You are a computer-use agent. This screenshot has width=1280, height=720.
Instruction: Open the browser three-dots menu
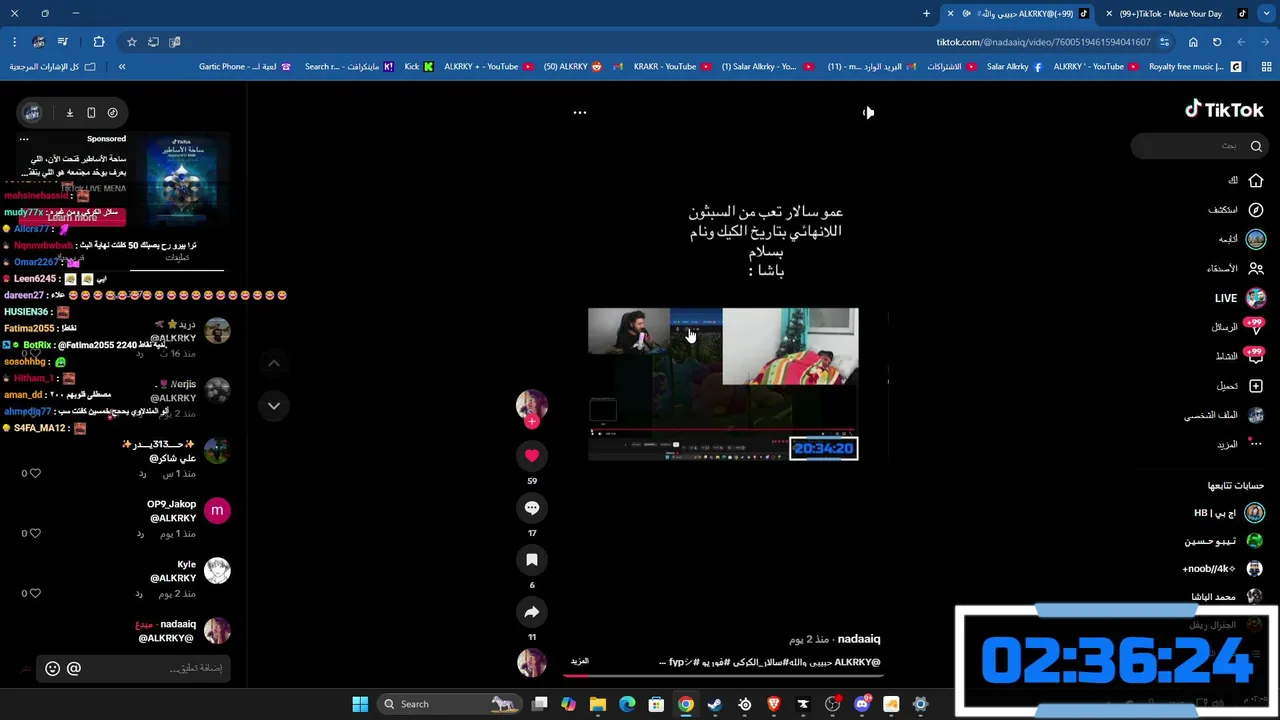tap(14, 42)
